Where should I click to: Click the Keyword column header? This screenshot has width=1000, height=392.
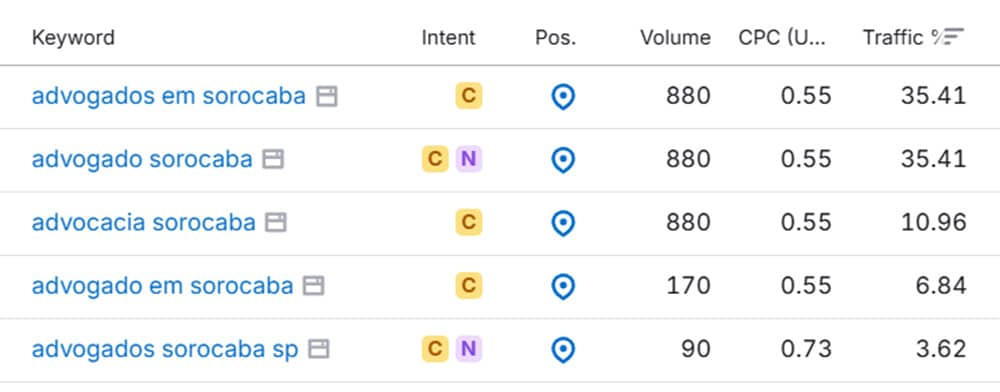73,38
